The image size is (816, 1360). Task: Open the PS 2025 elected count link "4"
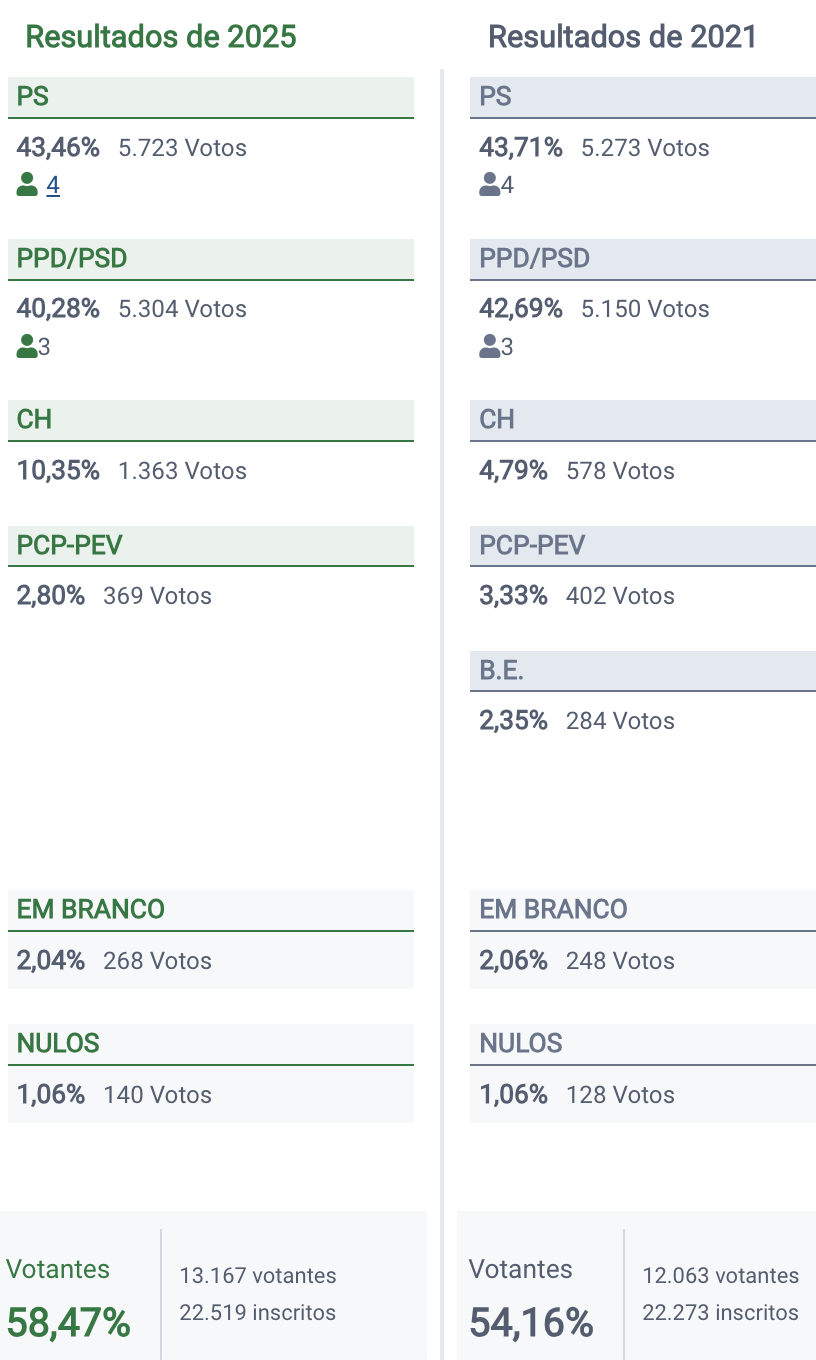[x=53, y=186]
